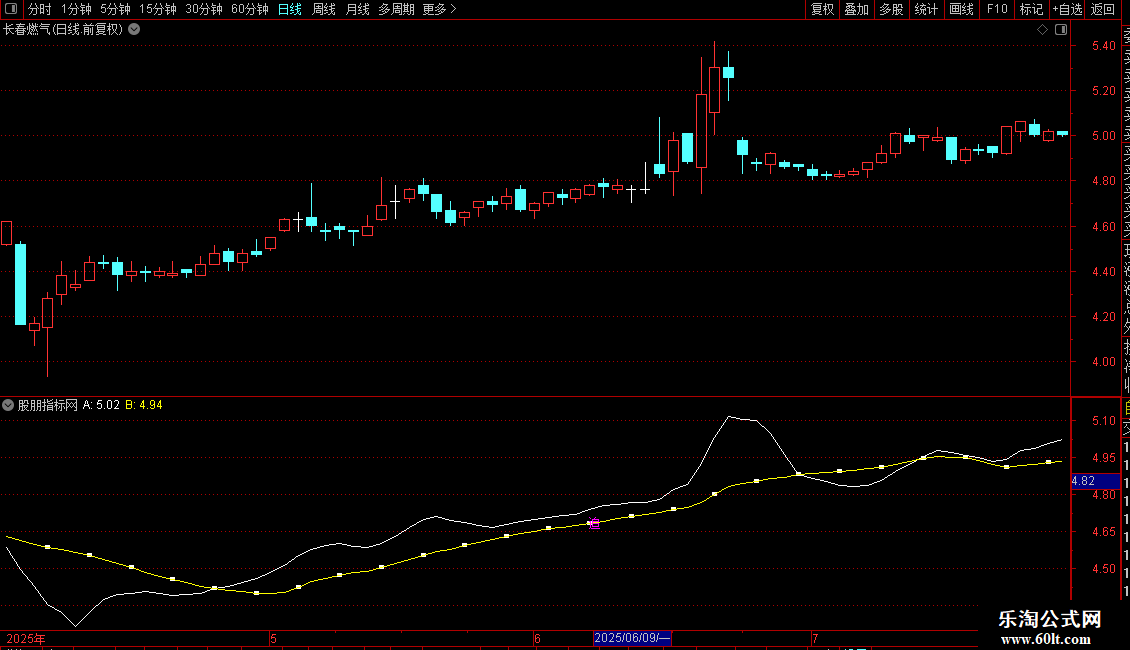The width and height of the screenshot is (1130, 650).
Task: Click the 统计 statistics button
Action: coord(926,9)
